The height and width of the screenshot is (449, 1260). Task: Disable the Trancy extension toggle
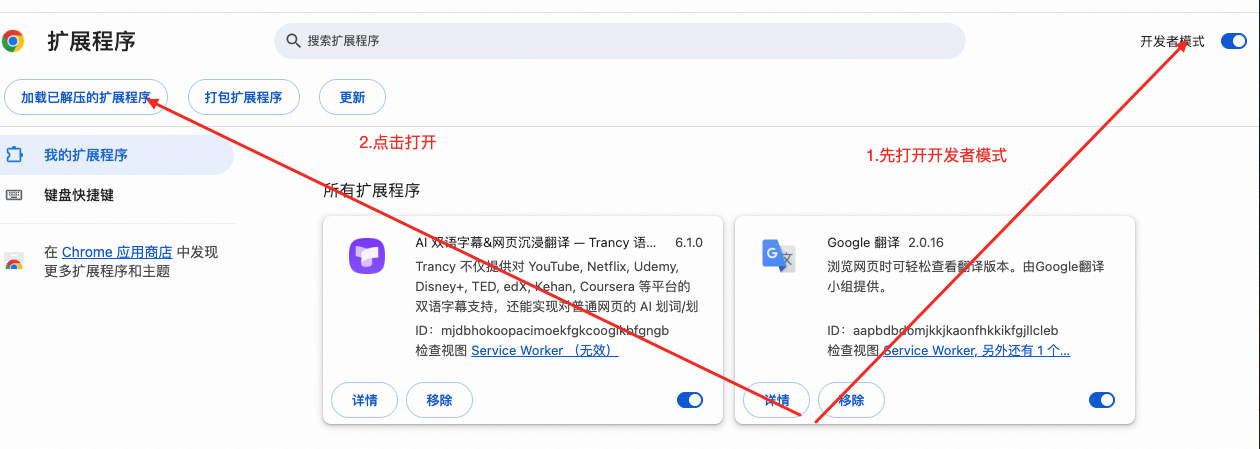point(690,400)
